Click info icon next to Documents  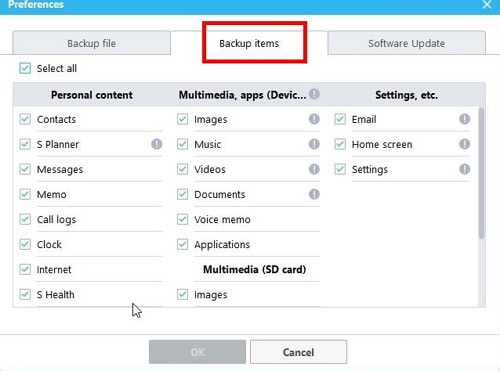pyautogui.click(x=314, y=194)
